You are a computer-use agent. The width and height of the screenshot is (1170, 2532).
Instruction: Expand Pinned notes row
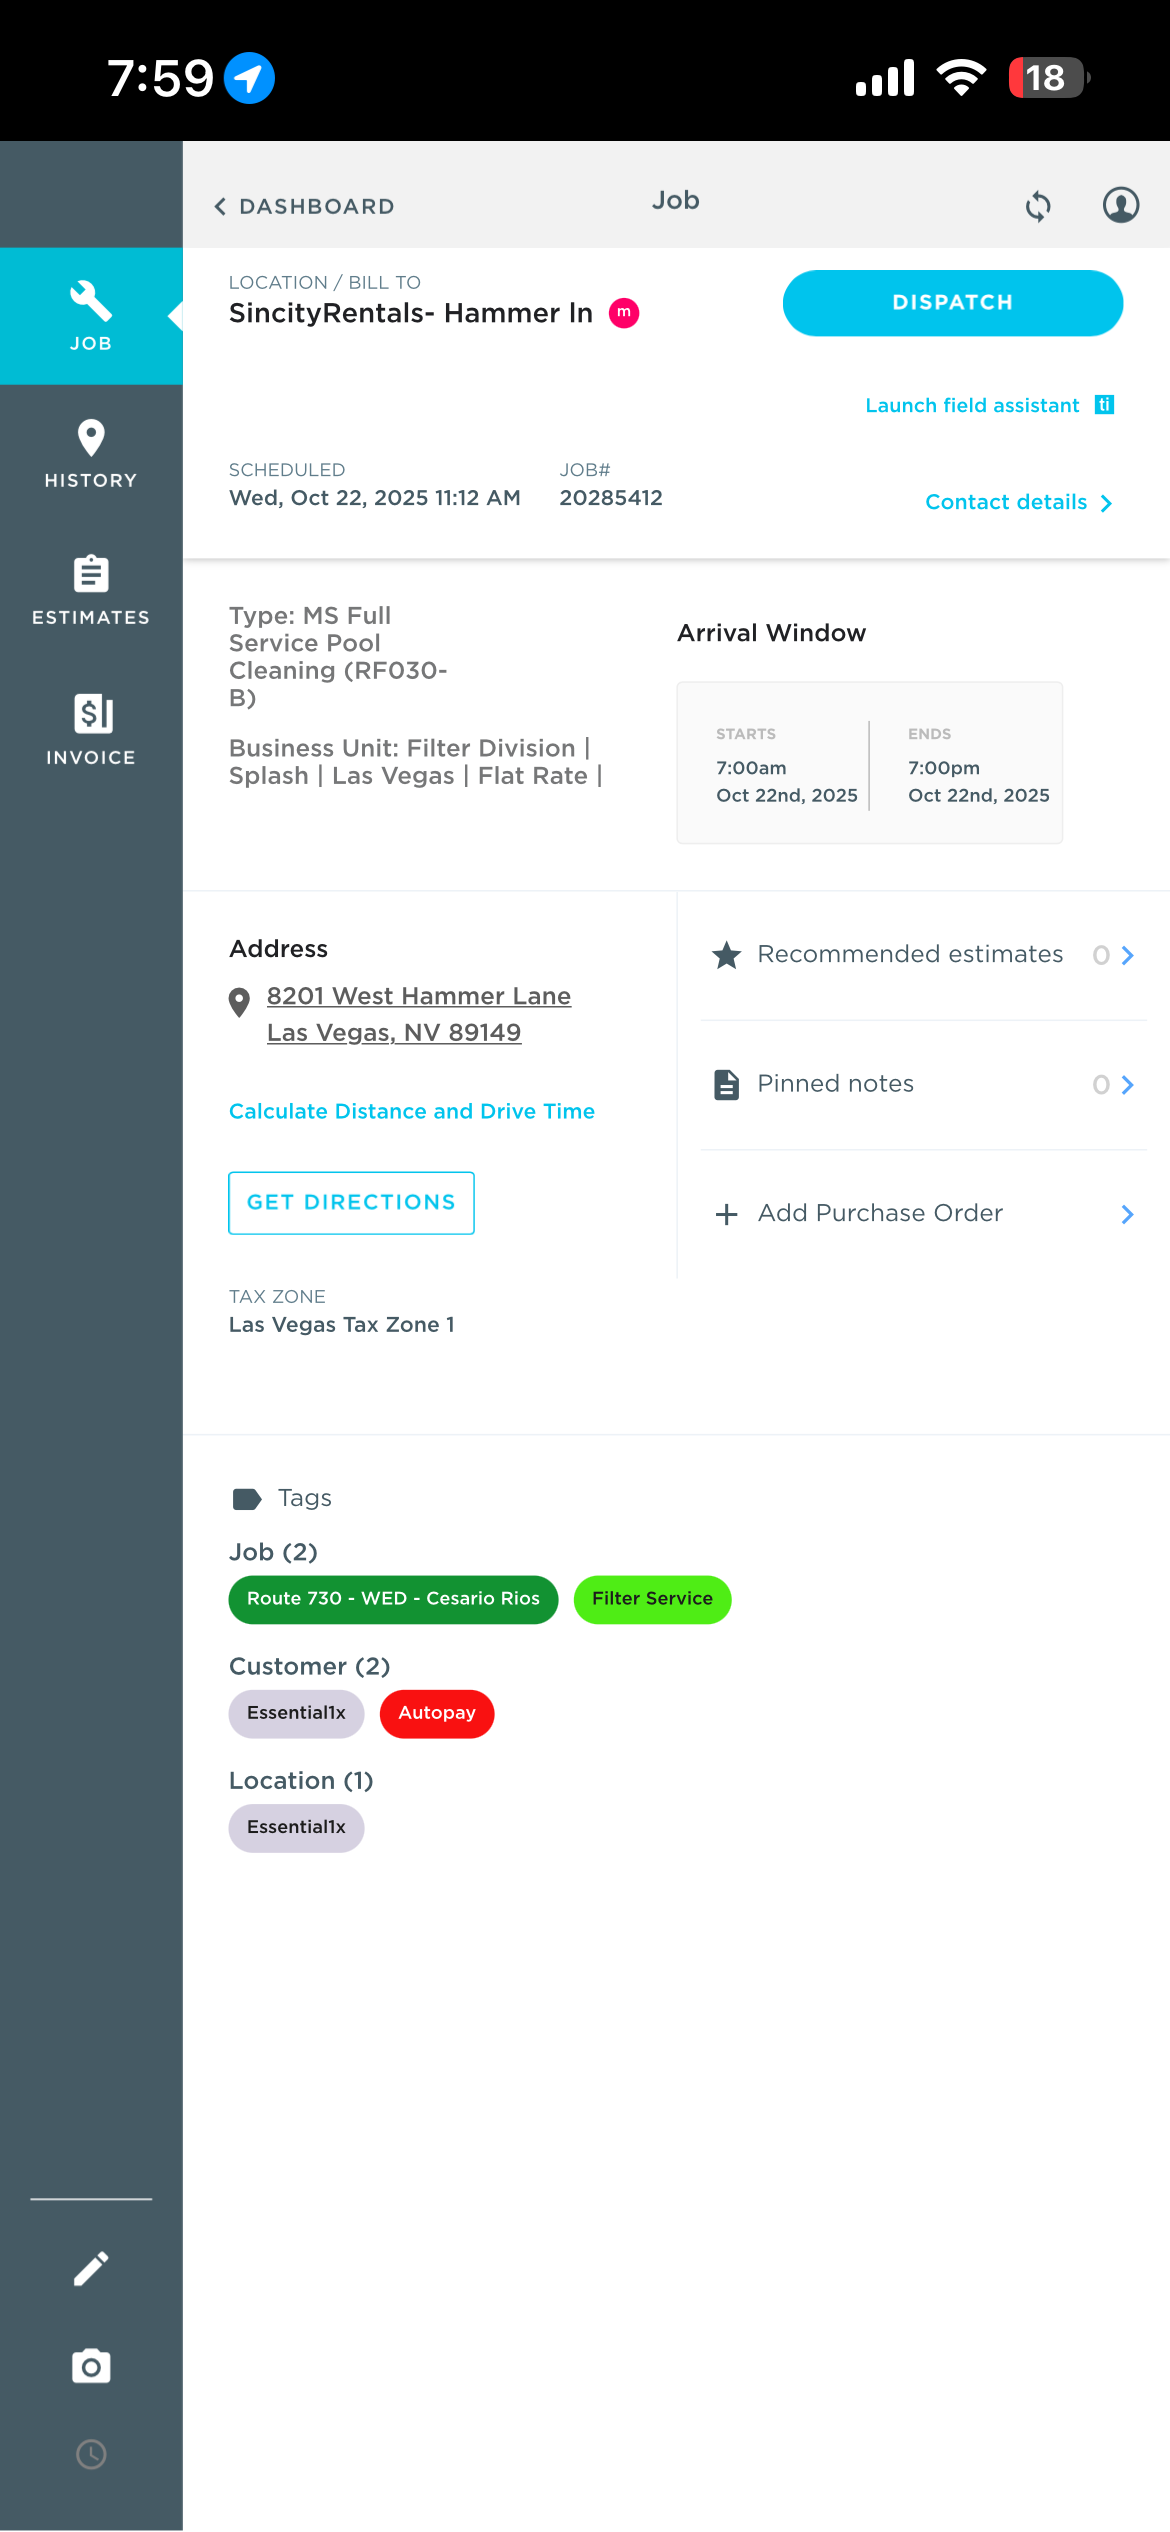pos(923,1085)
